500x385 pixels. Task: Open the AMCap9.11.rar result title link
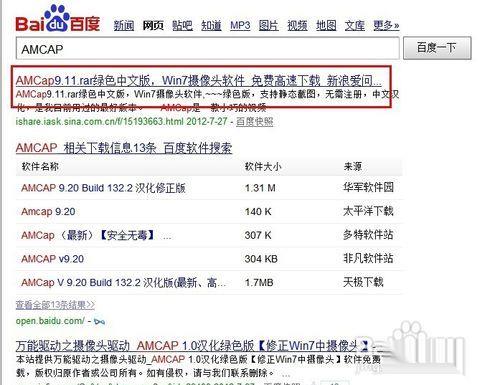click(199, 81)
